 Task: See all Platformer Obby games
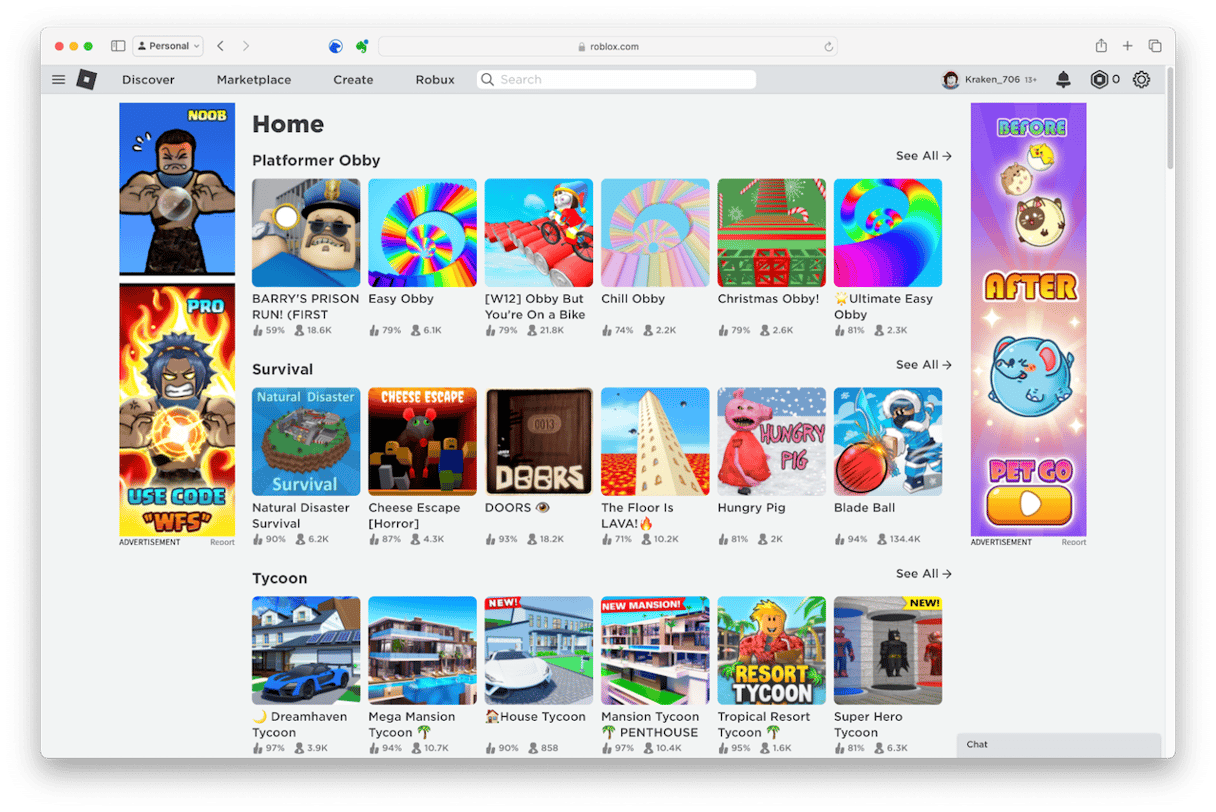tap(924, 156)
